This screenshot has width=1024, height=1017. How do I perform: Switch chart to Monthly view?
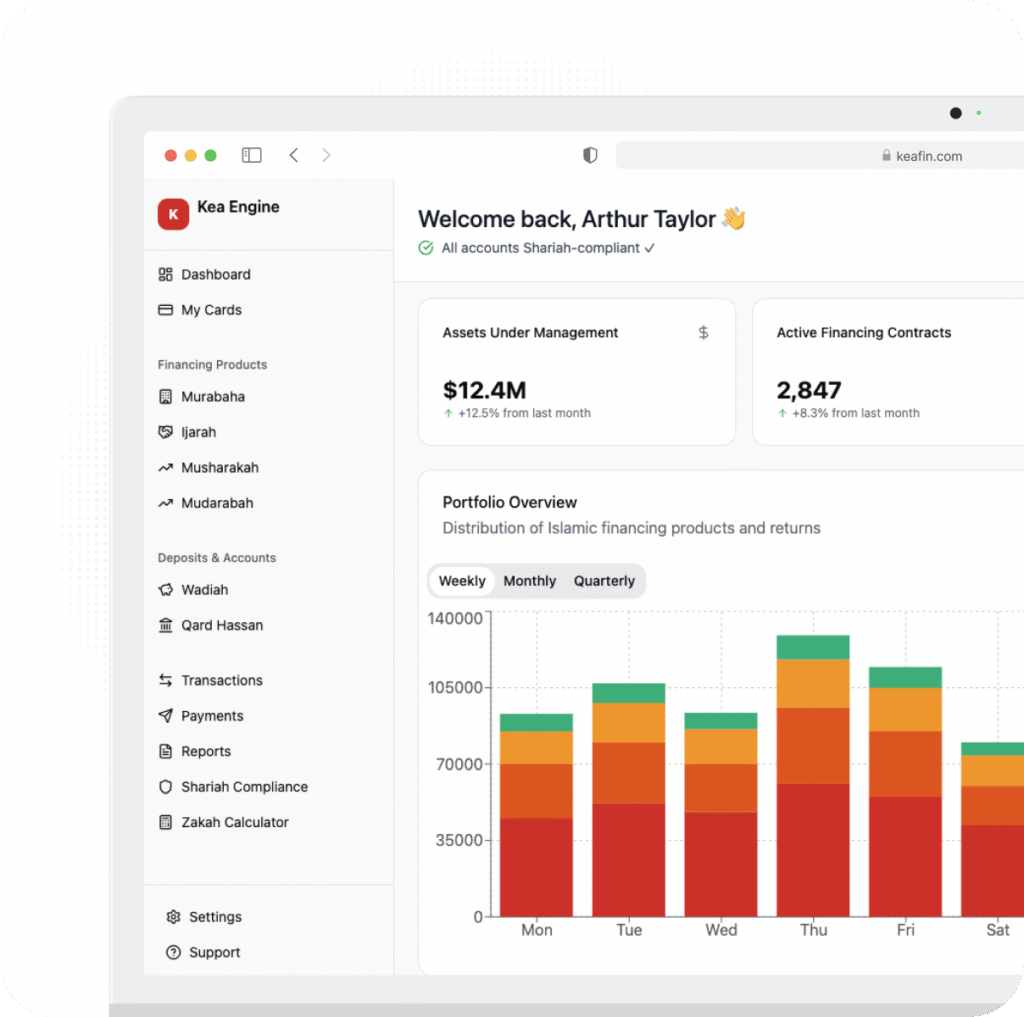pyautogui.click(x=529, y=581)
